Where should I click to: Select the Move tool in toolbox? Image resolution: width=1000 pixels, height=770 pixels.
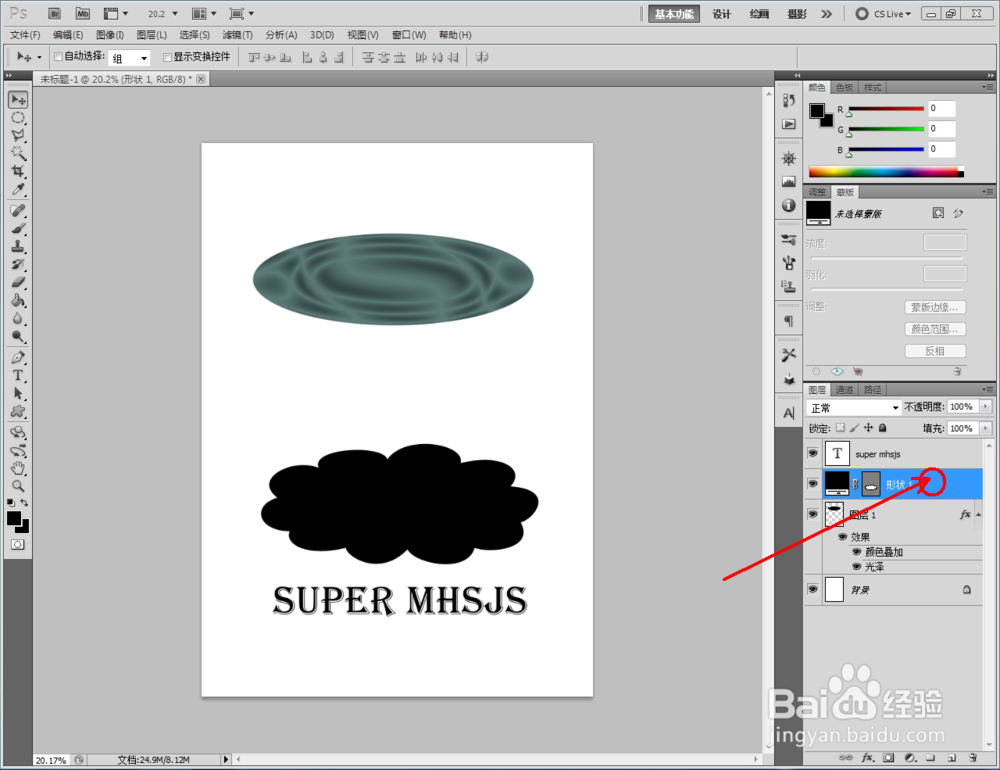(x=18, y=100)
